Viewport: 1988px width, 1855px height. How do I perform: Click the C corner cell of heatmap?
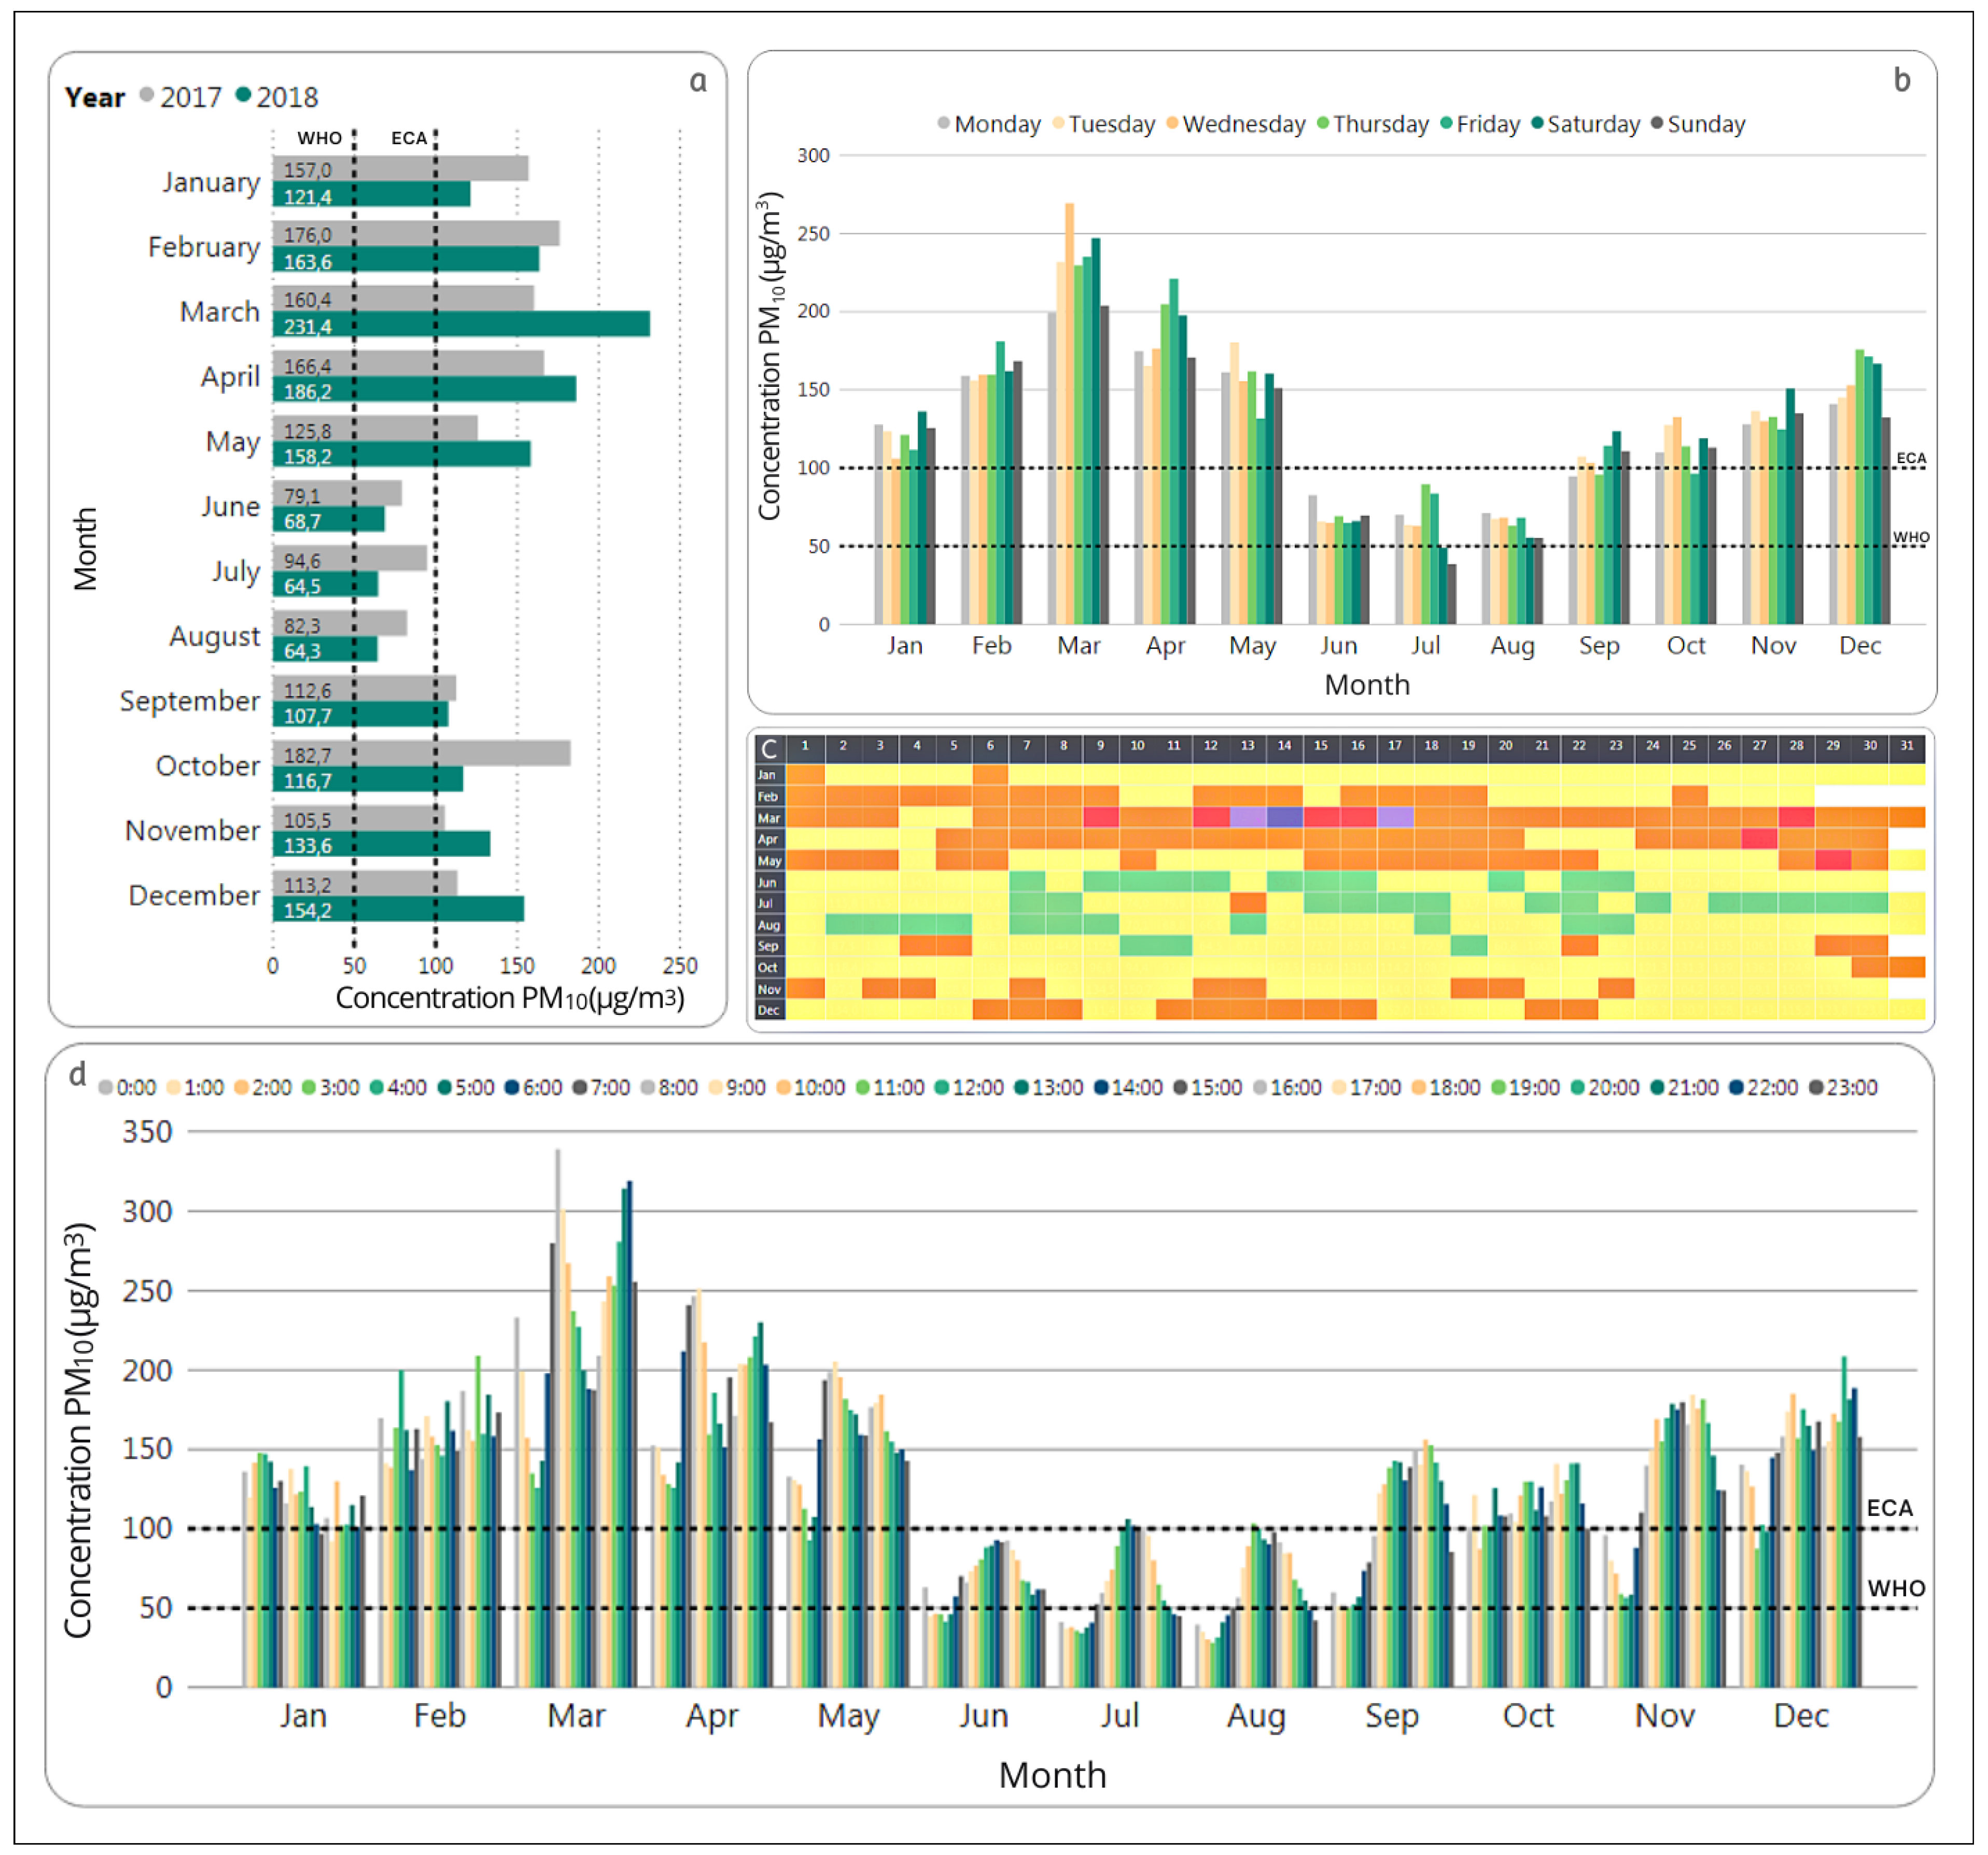pos(769,749)
